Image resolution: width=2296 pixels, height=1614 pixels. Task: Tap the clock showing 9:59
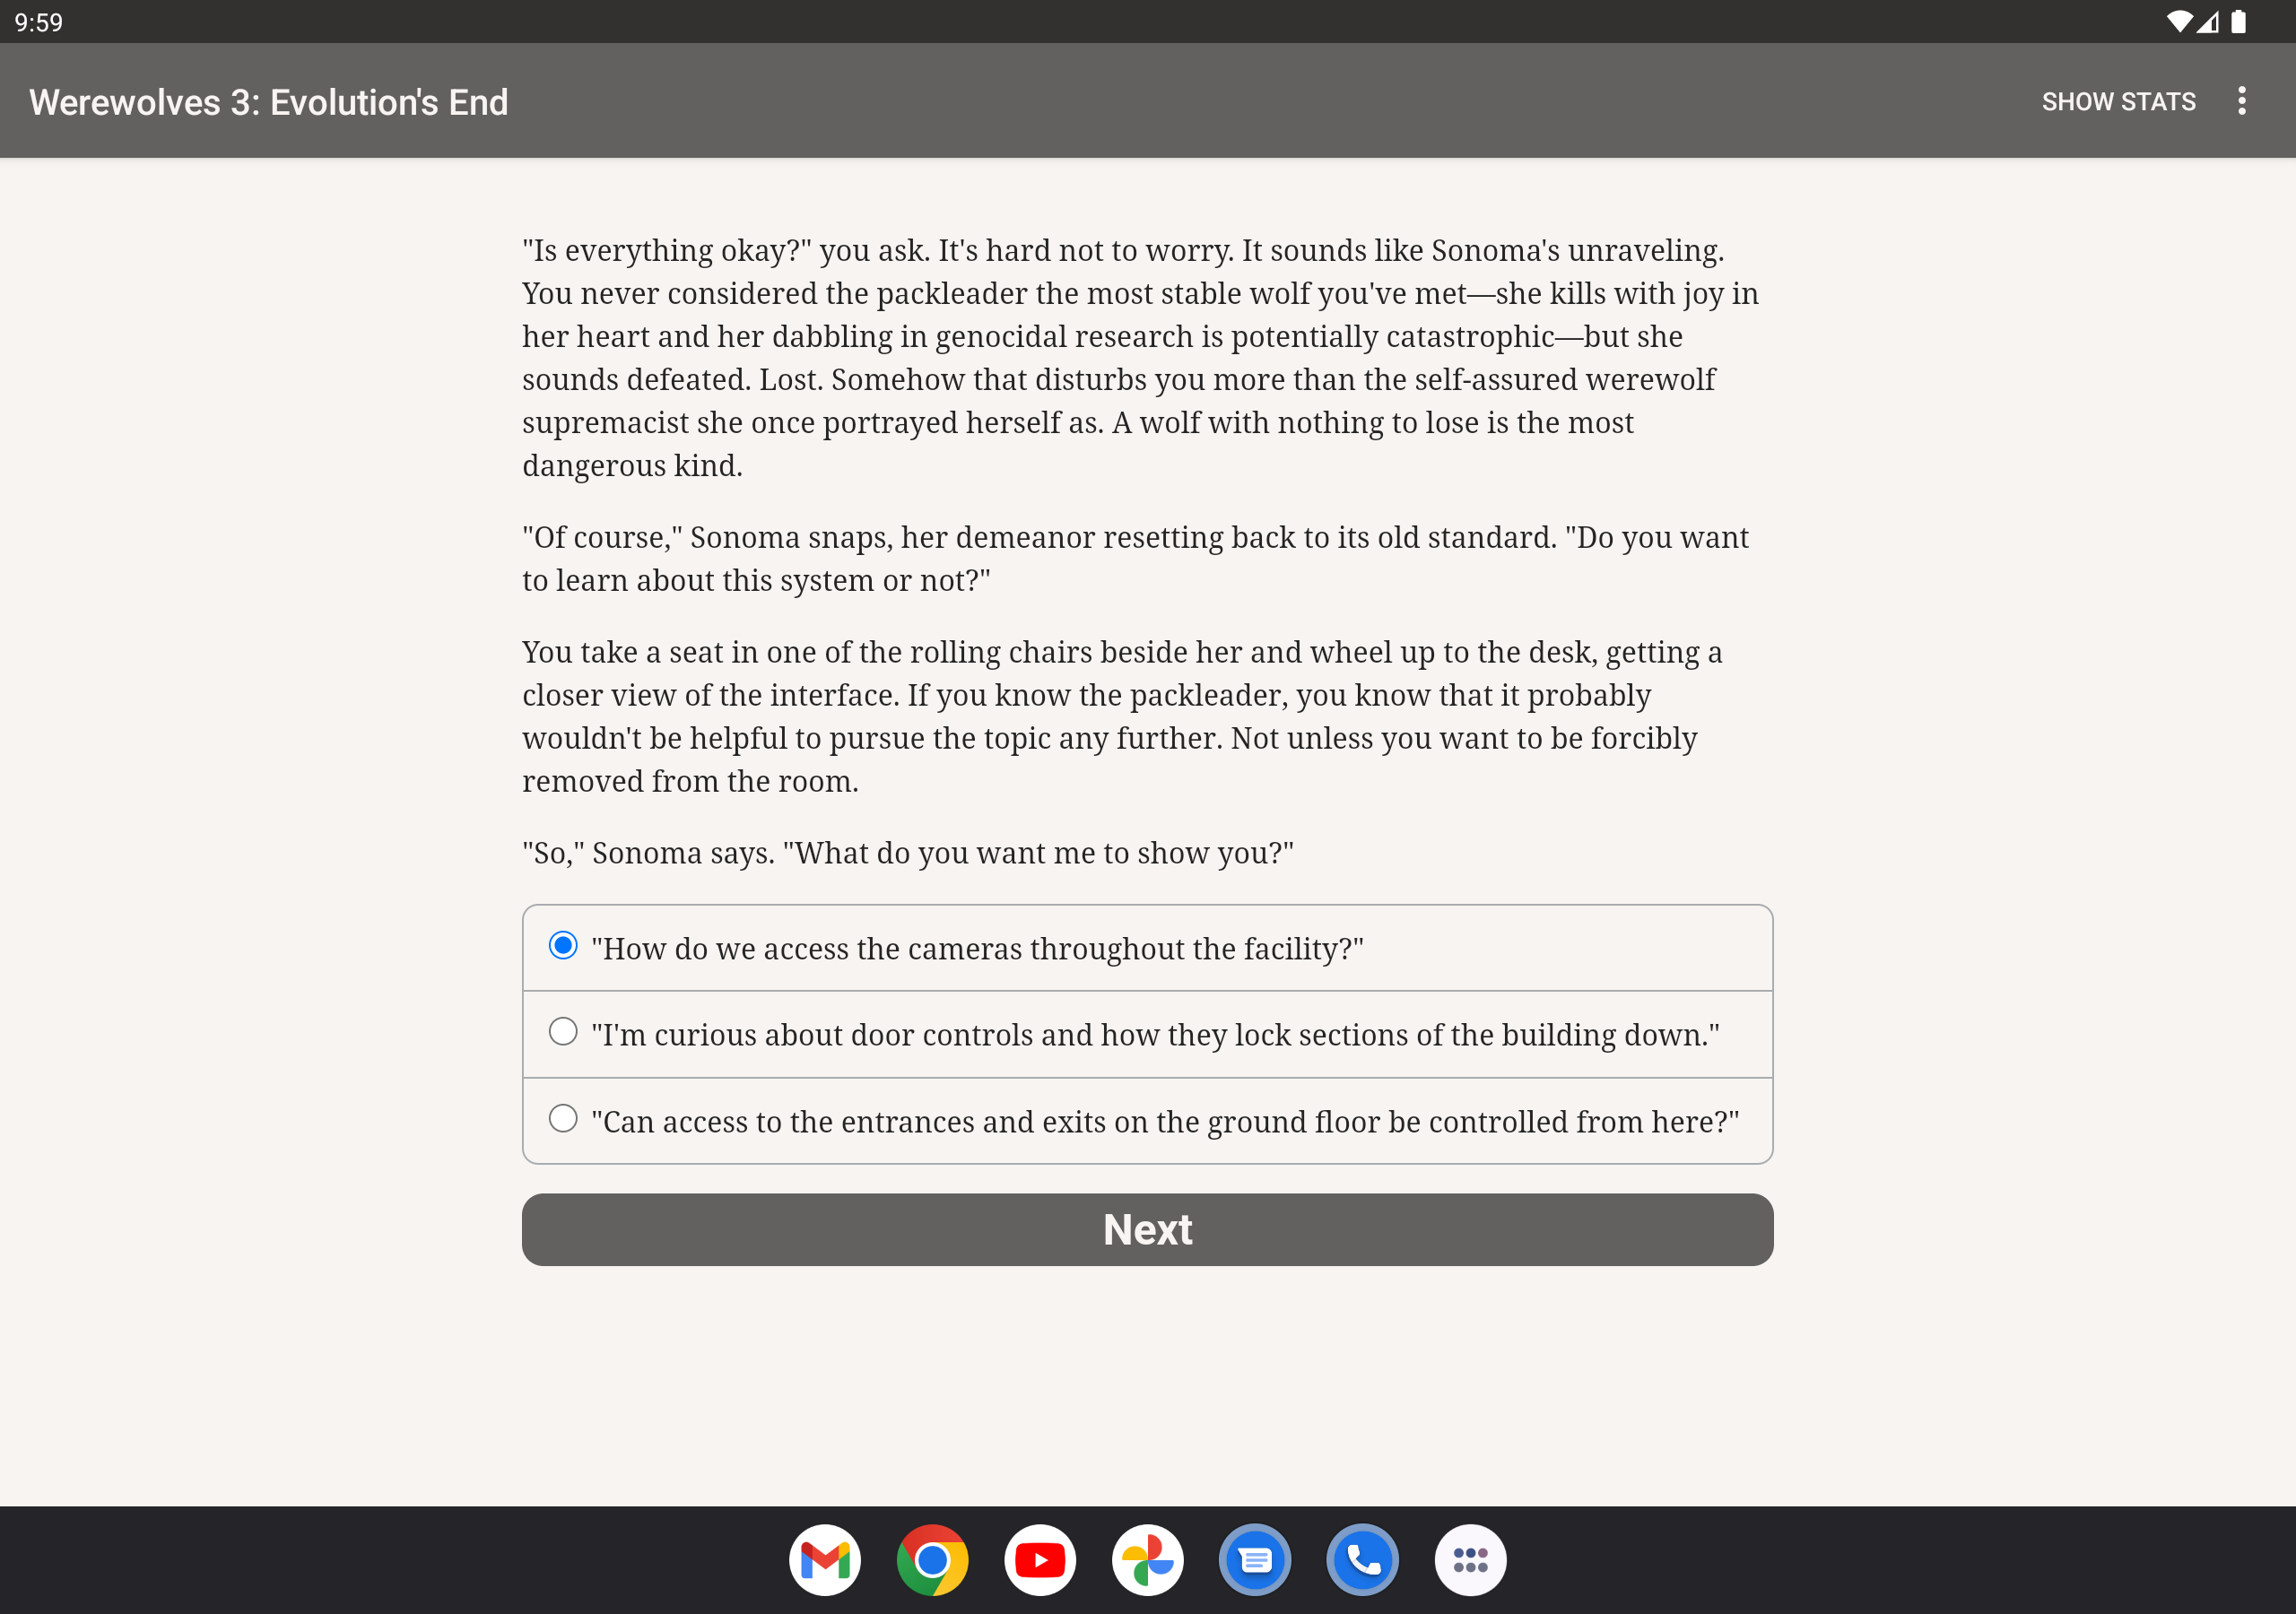click(x=39, y=22)
